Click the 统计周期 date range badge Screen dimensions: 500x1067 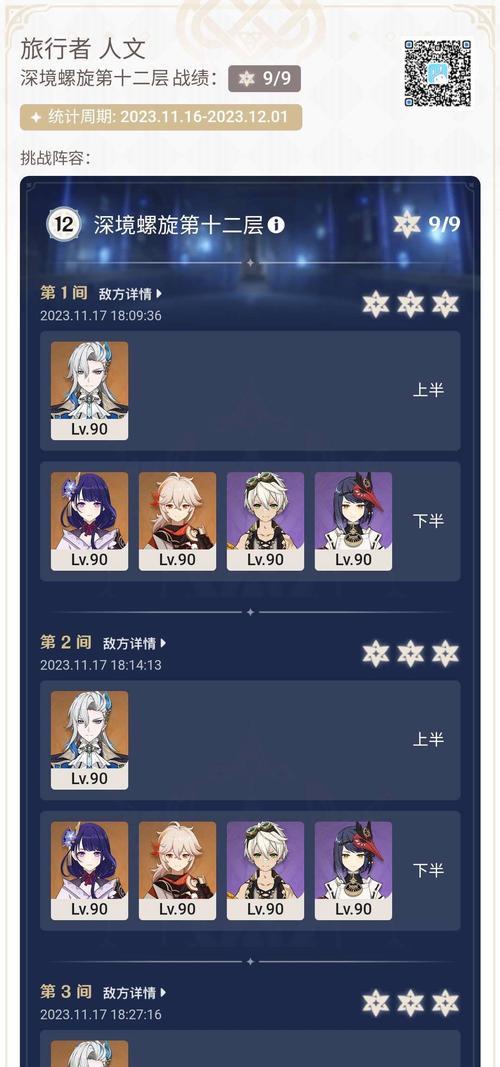click(x=161, y=117)
